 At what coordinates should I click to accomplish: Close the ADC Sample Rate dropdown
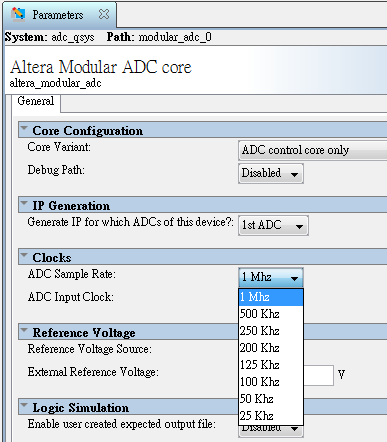click(x=271, y=277)
